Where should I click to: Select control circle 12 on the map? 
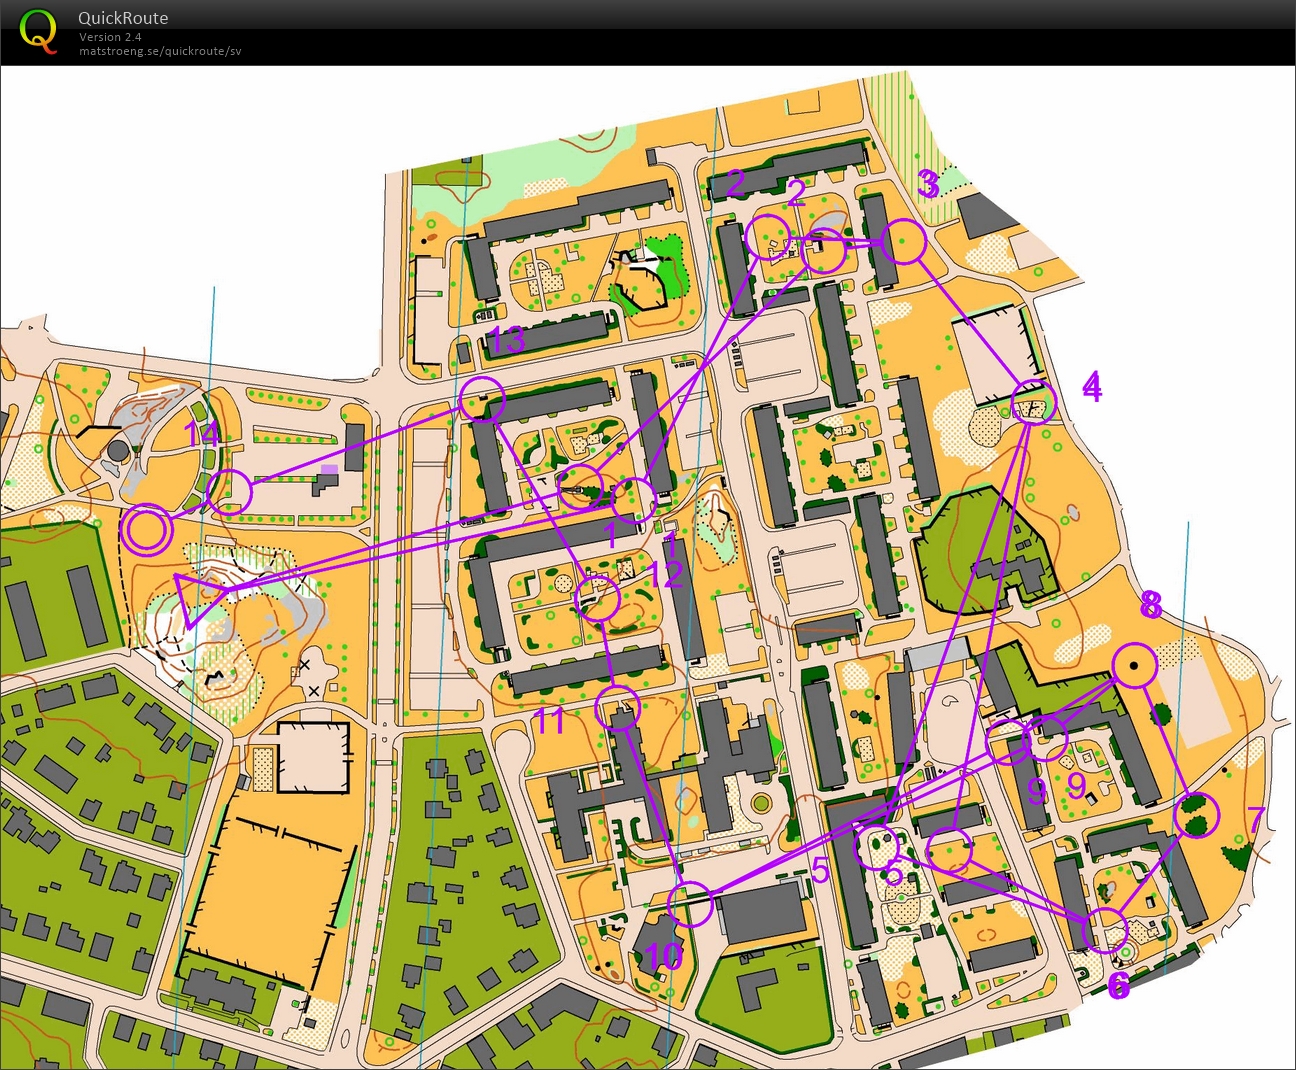599,599
